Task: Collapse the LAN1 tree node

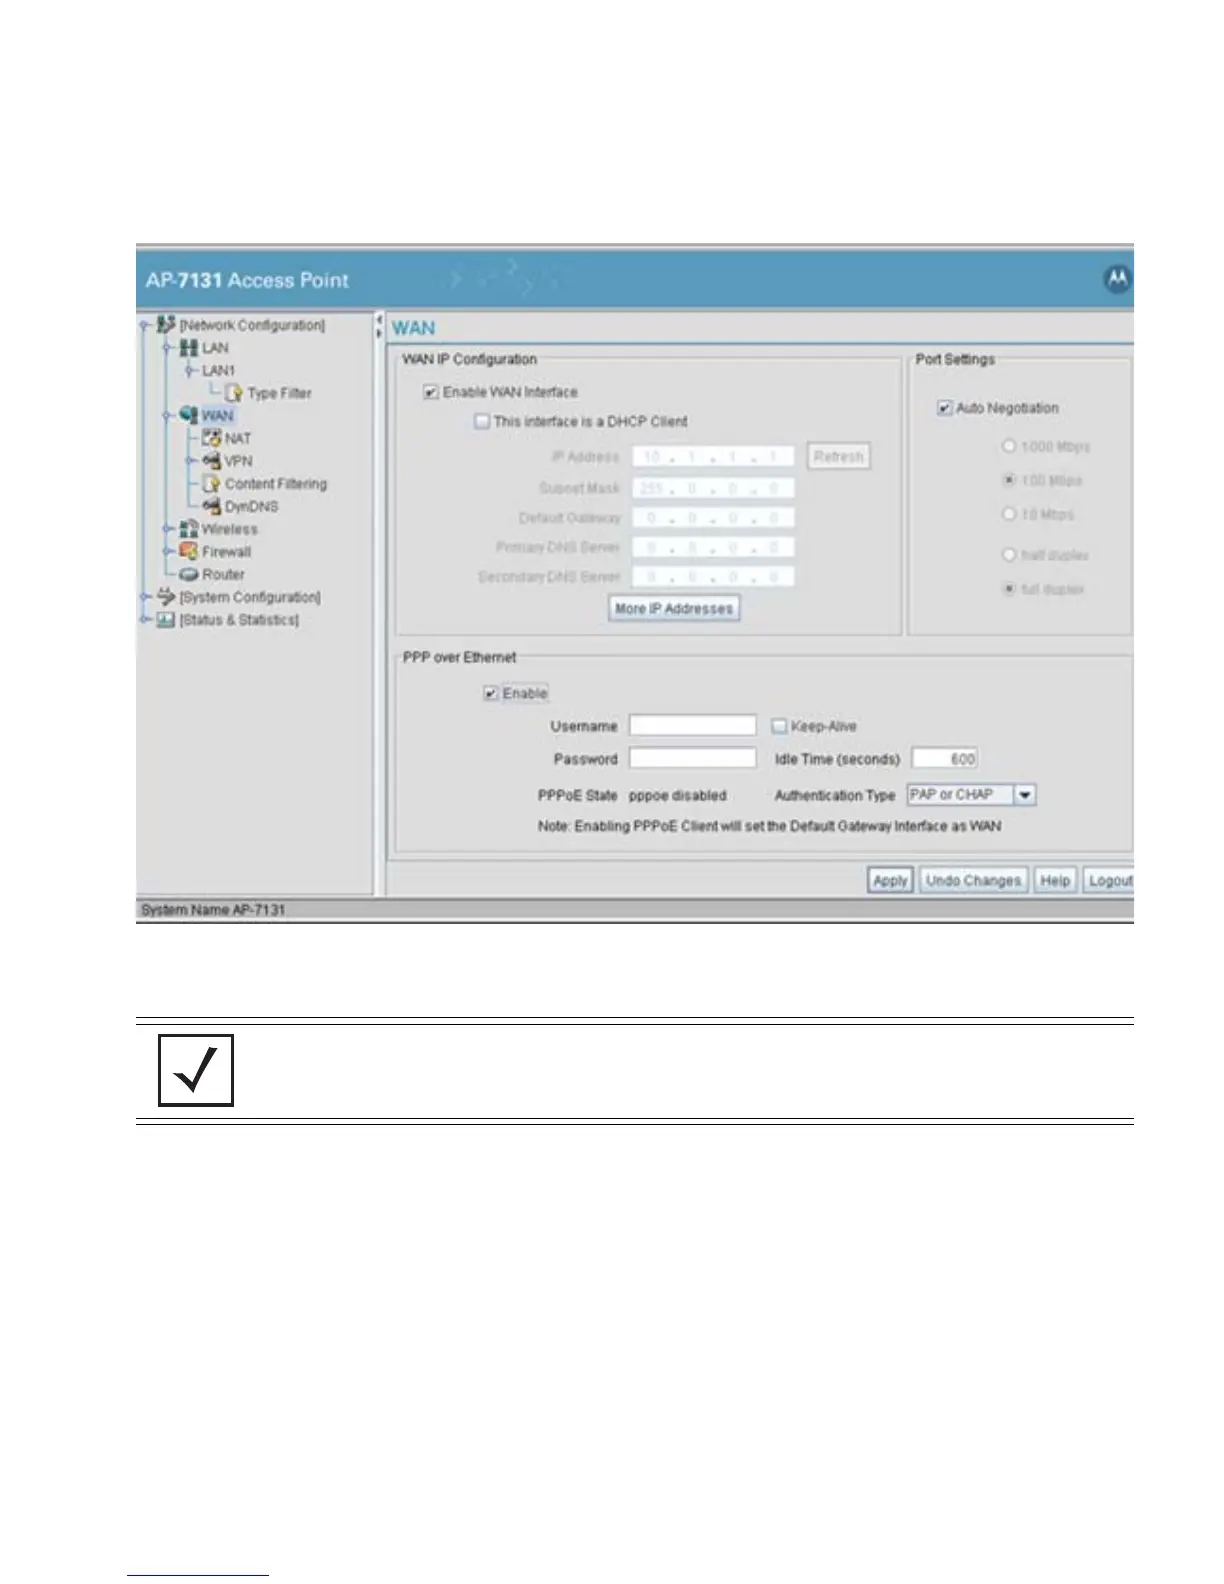Action: point(190,371)
